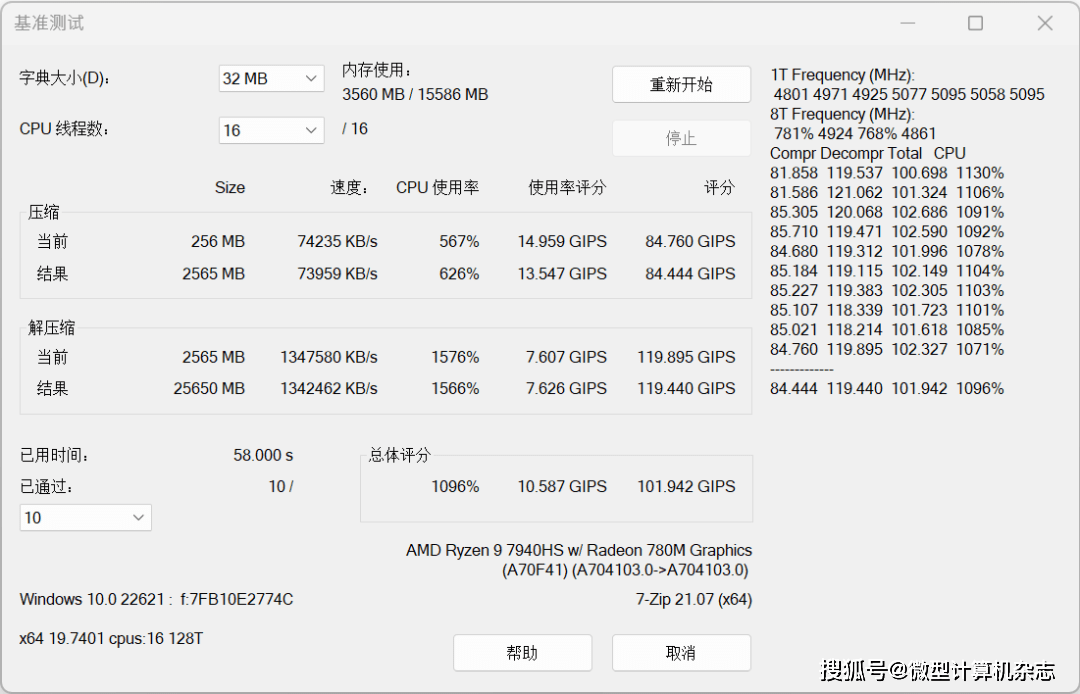Viewport: 1080px width, 694px height.
Task: Click the disabled 停止 stop button
Action: coord(681,137)
